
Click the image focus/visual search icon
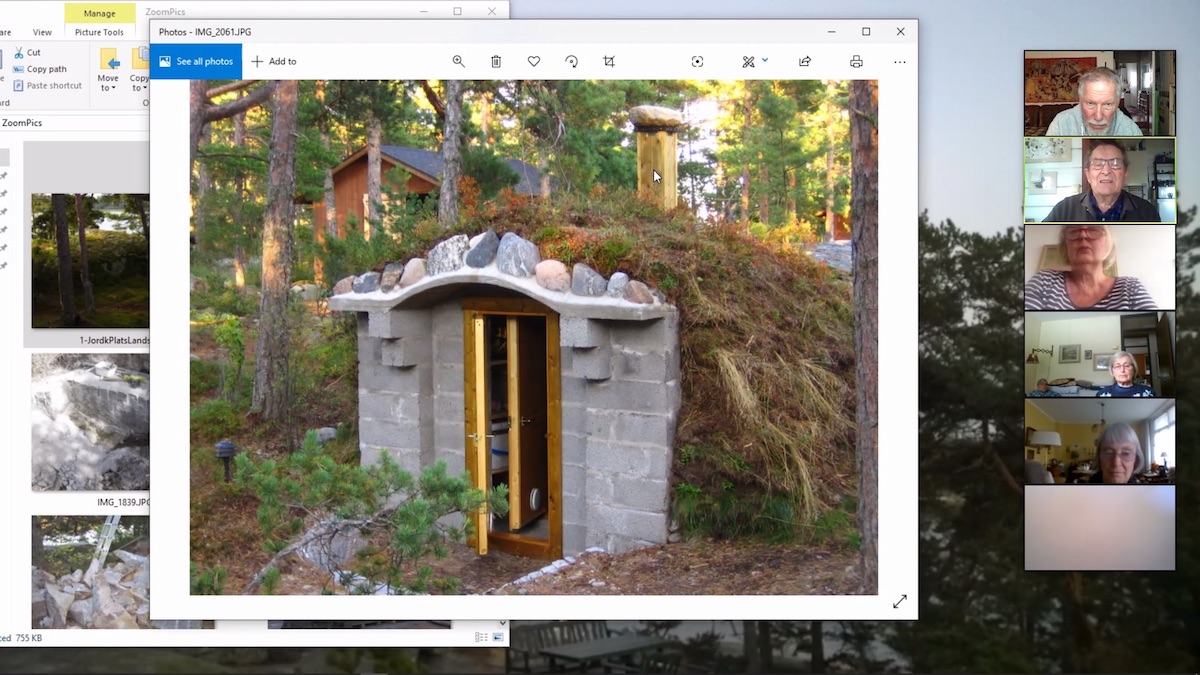[x=697, y=62]
